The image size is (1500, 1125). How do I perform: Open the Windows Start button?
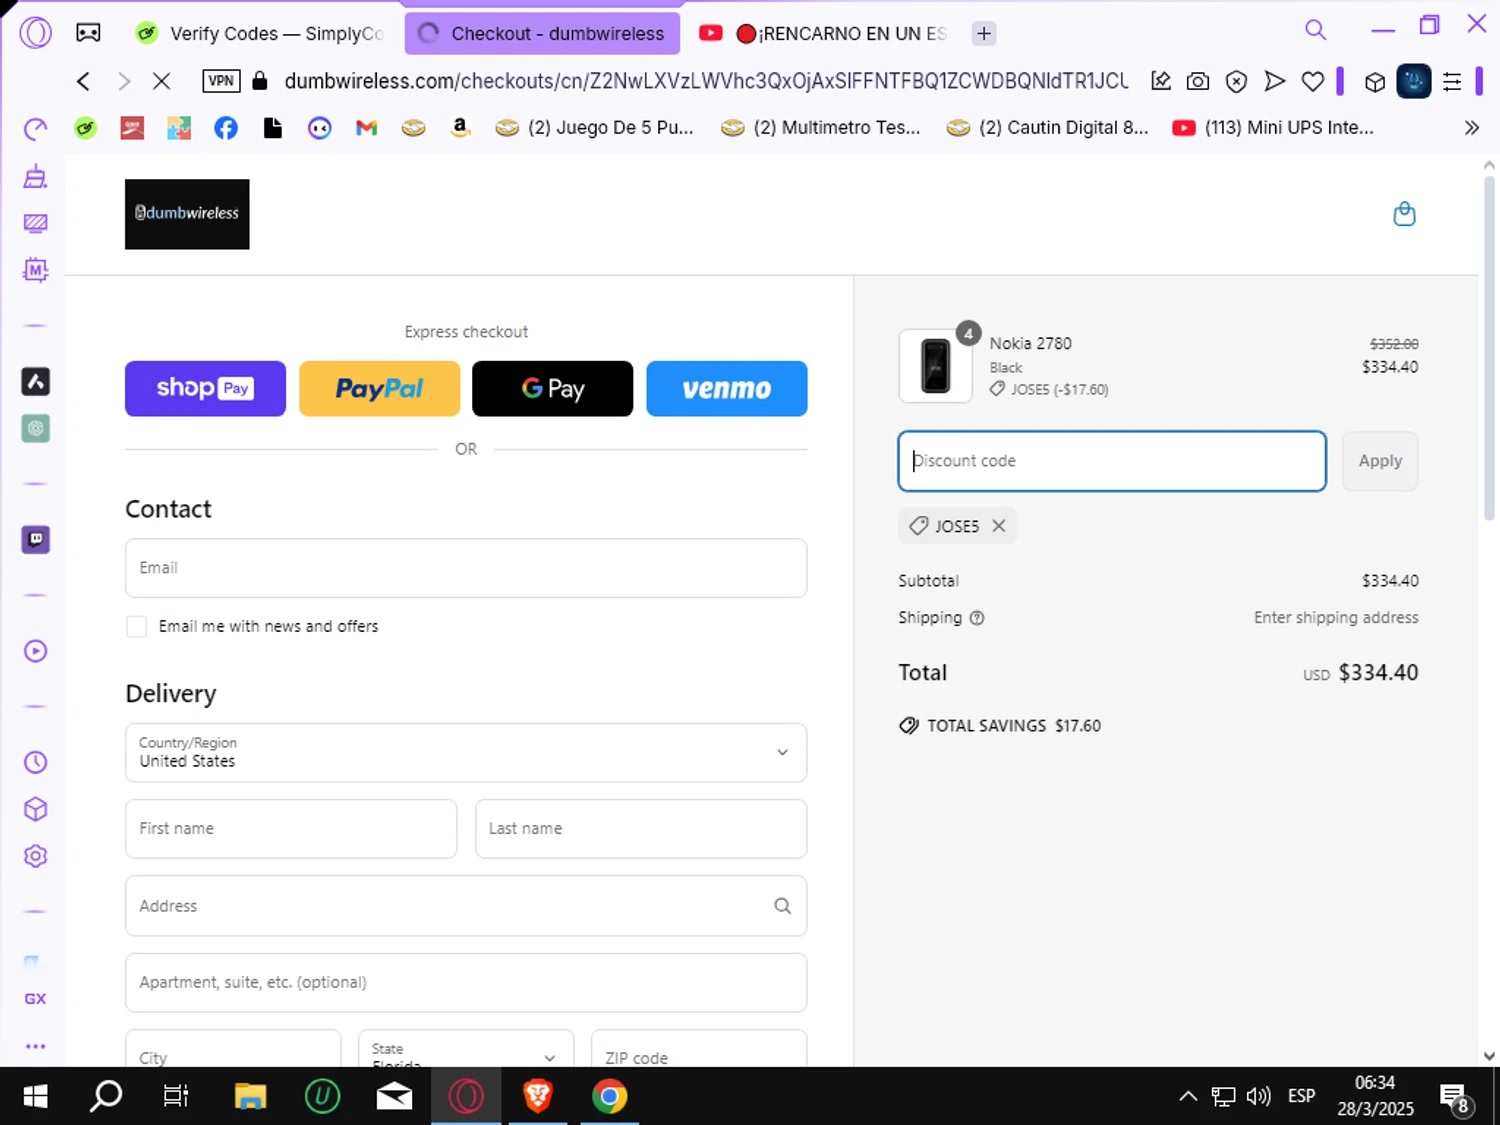36,1096
